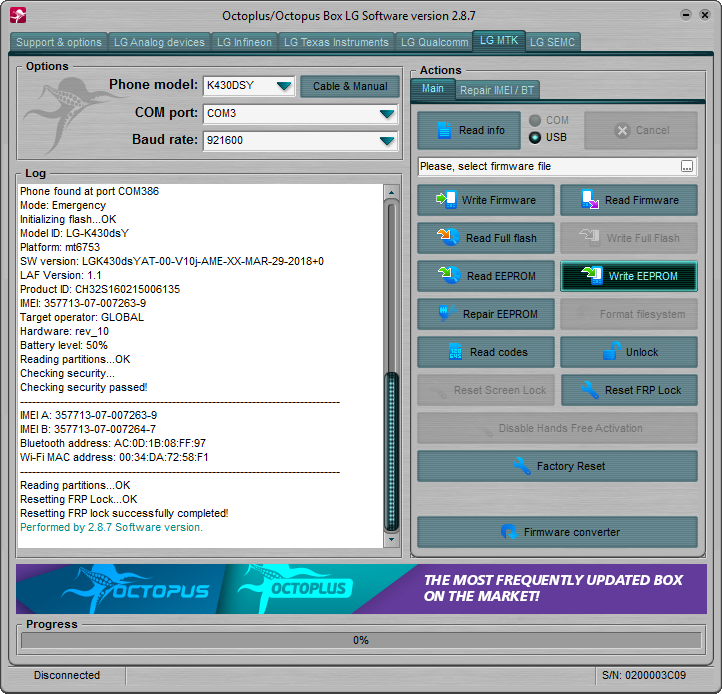722x694 pixels.
Task: Click the Repair EEPROM button label
Action: [500, 314]
